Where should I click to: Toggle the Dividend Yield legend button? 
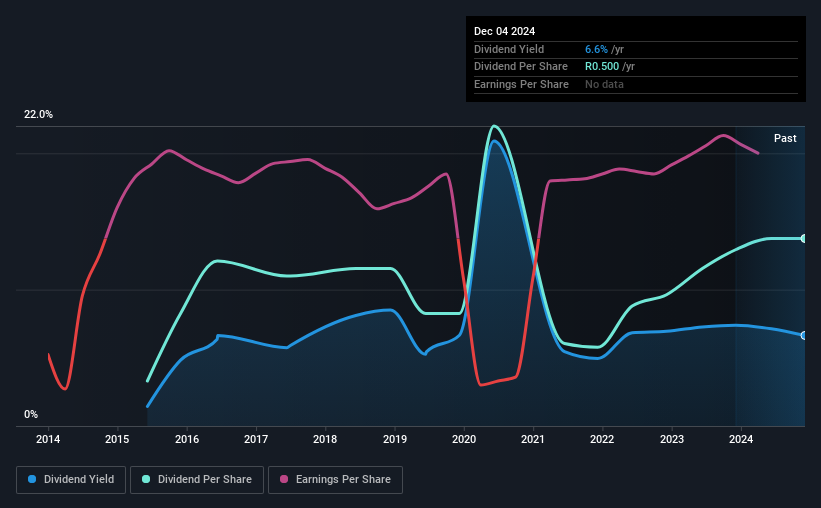pyautogui.click(x=71, y=480)
